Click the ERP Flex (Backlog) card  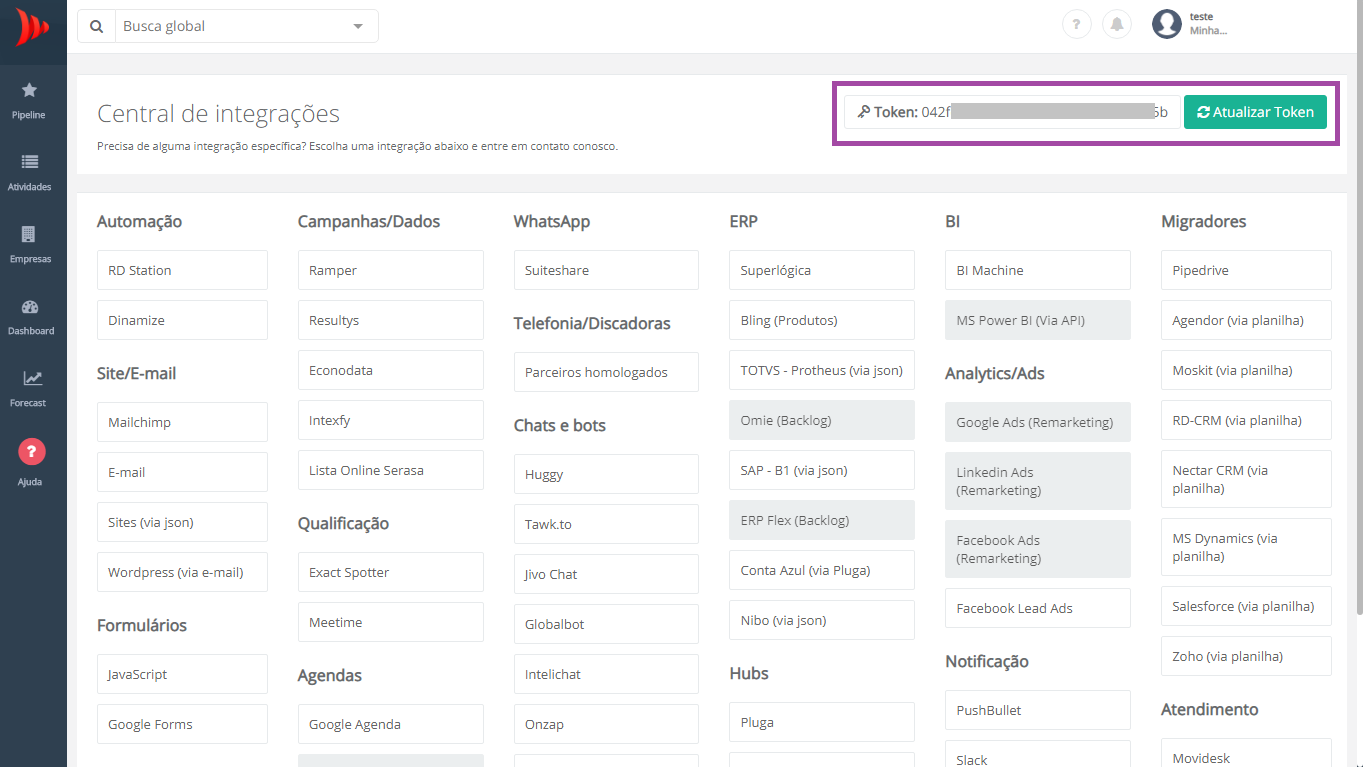point(822,520)
